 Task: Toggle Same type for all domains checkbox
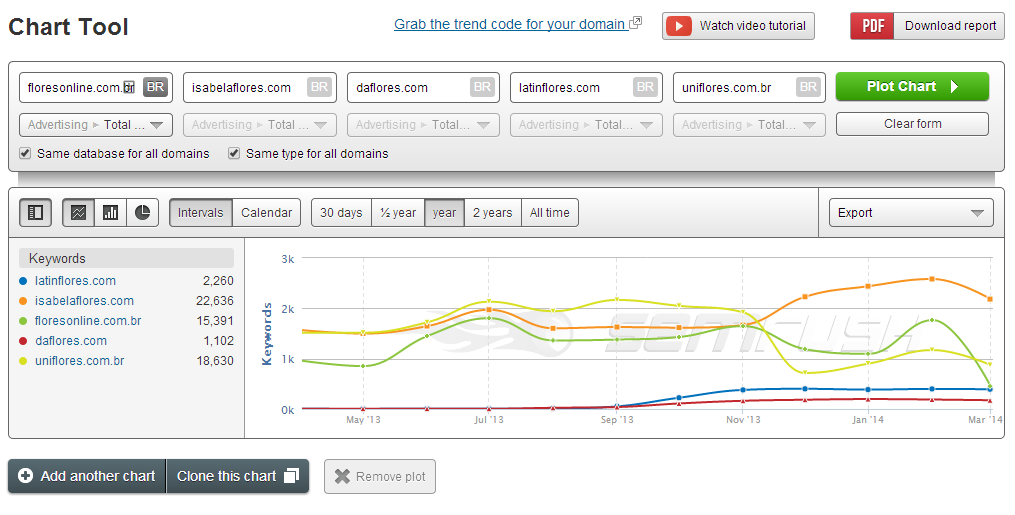coord(234,154)
